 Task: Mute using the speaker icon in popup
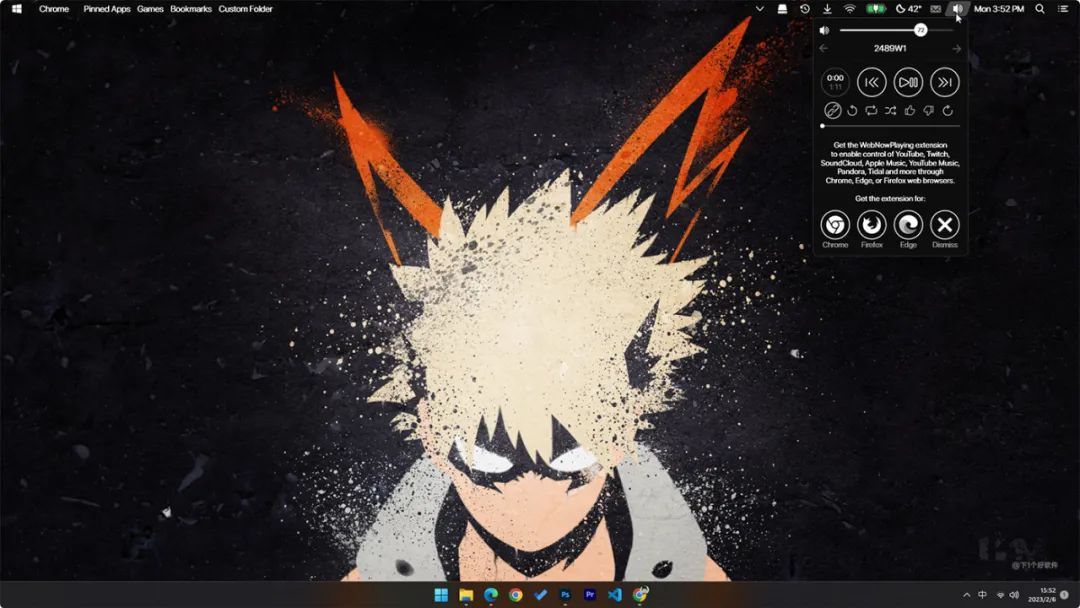(x=824, y=30)
